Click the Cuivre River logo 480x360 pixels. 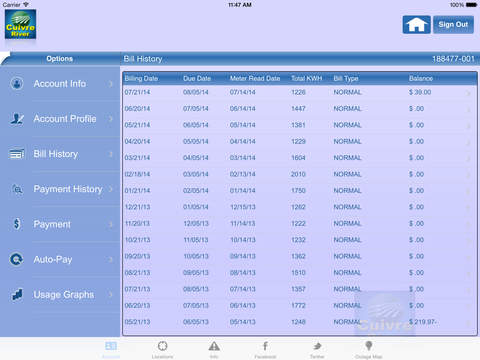(x=20, y=24)
